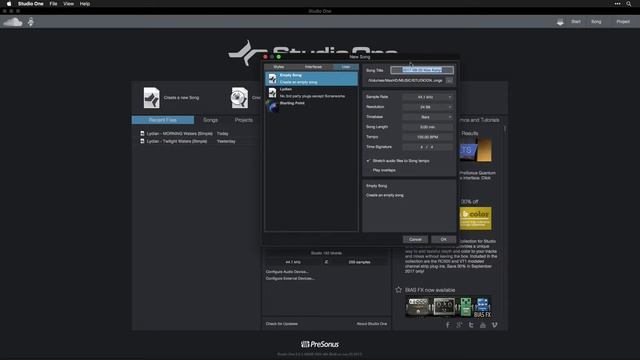The height and width of the screenshot is (360, 640).
Task: Click Cancel in New Song dialog
Action: point(415,239)
